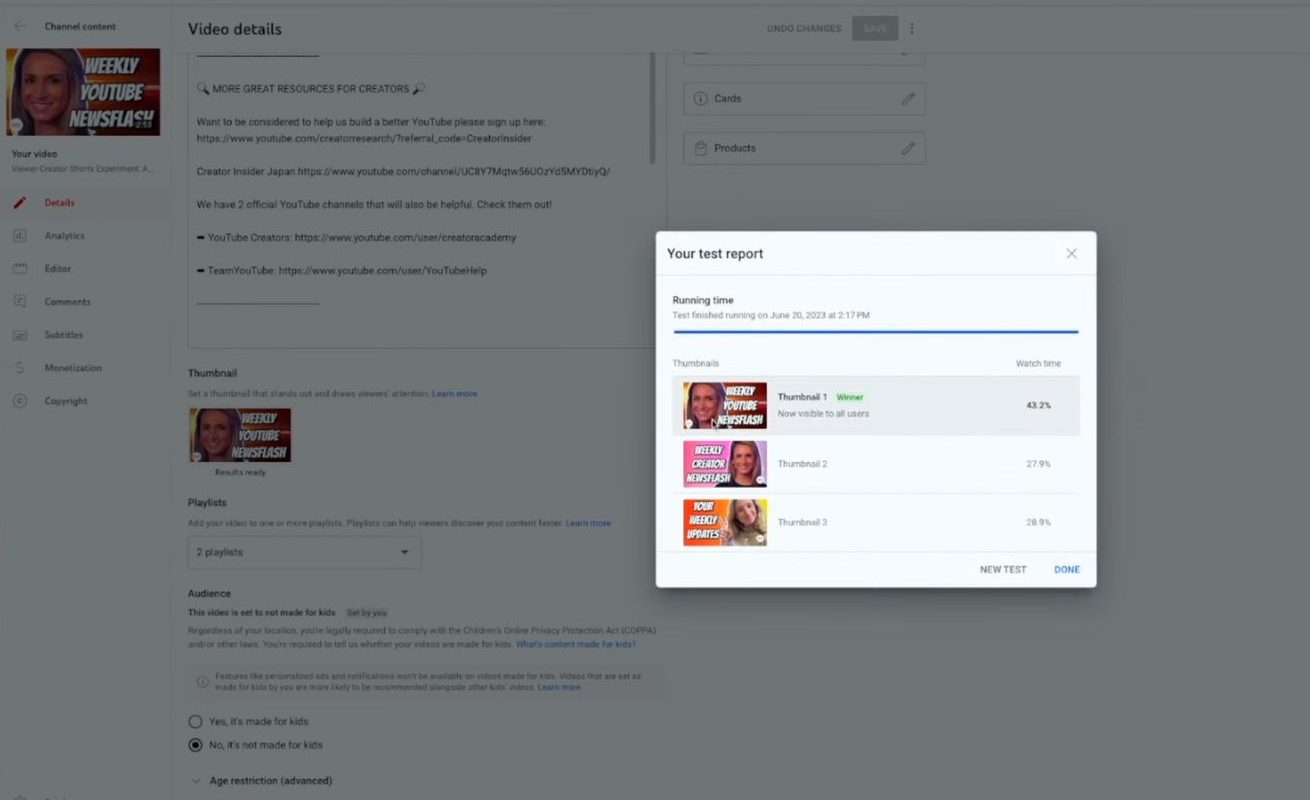1310x800 pixels.
Task: Open the Copyright icon in sidebar
Action: [x=20, y=401]
